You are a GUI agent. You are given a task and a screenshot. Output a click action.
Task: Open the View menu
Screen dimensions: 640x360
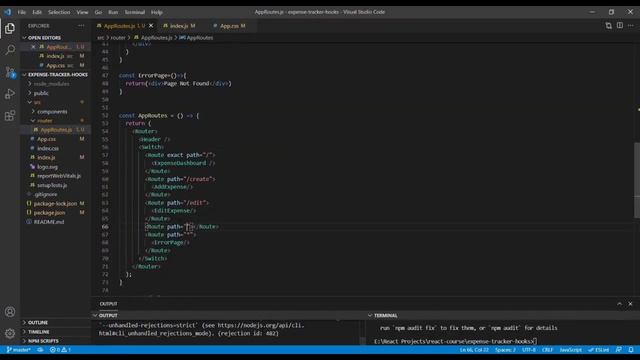click(x=82, y=12)
